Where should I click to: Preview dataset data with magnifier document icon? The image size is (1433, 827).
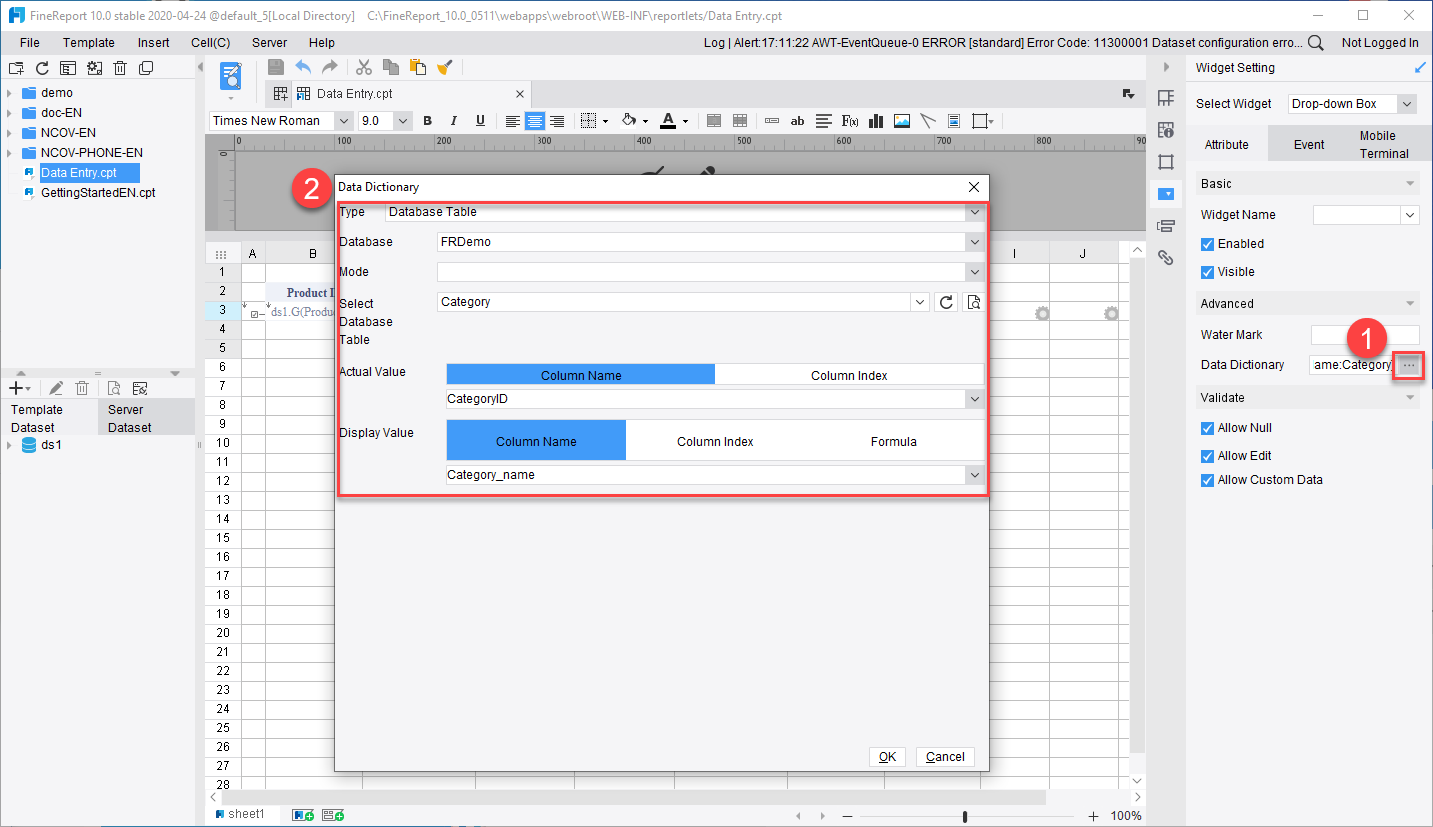[x=114, y=387]
